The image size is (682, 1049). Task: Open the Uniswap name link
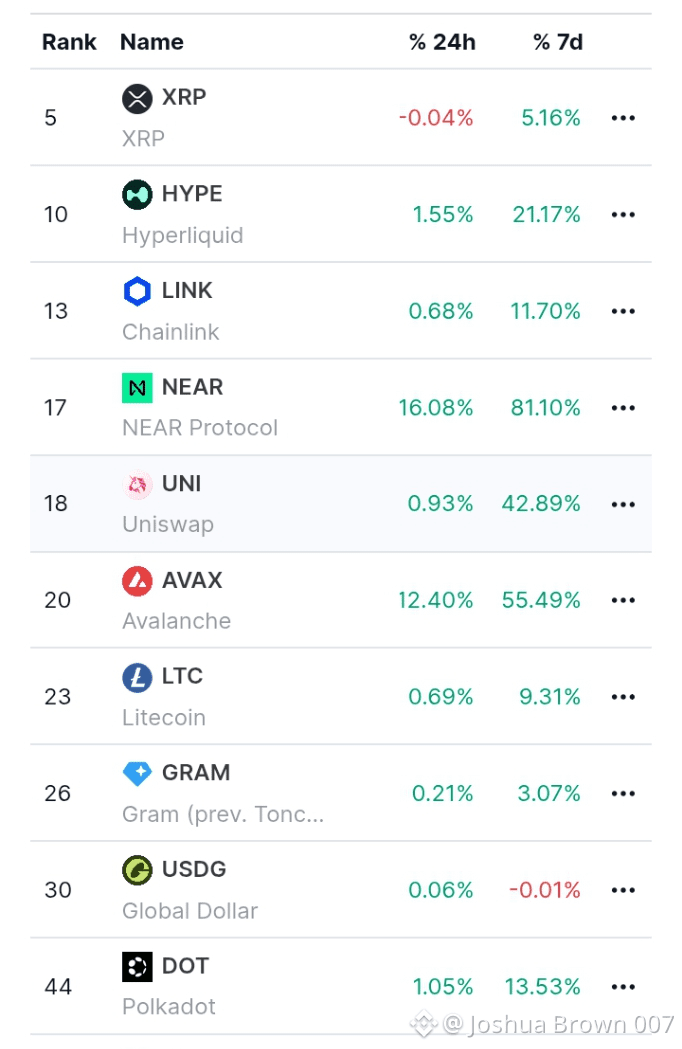[168, 524]
